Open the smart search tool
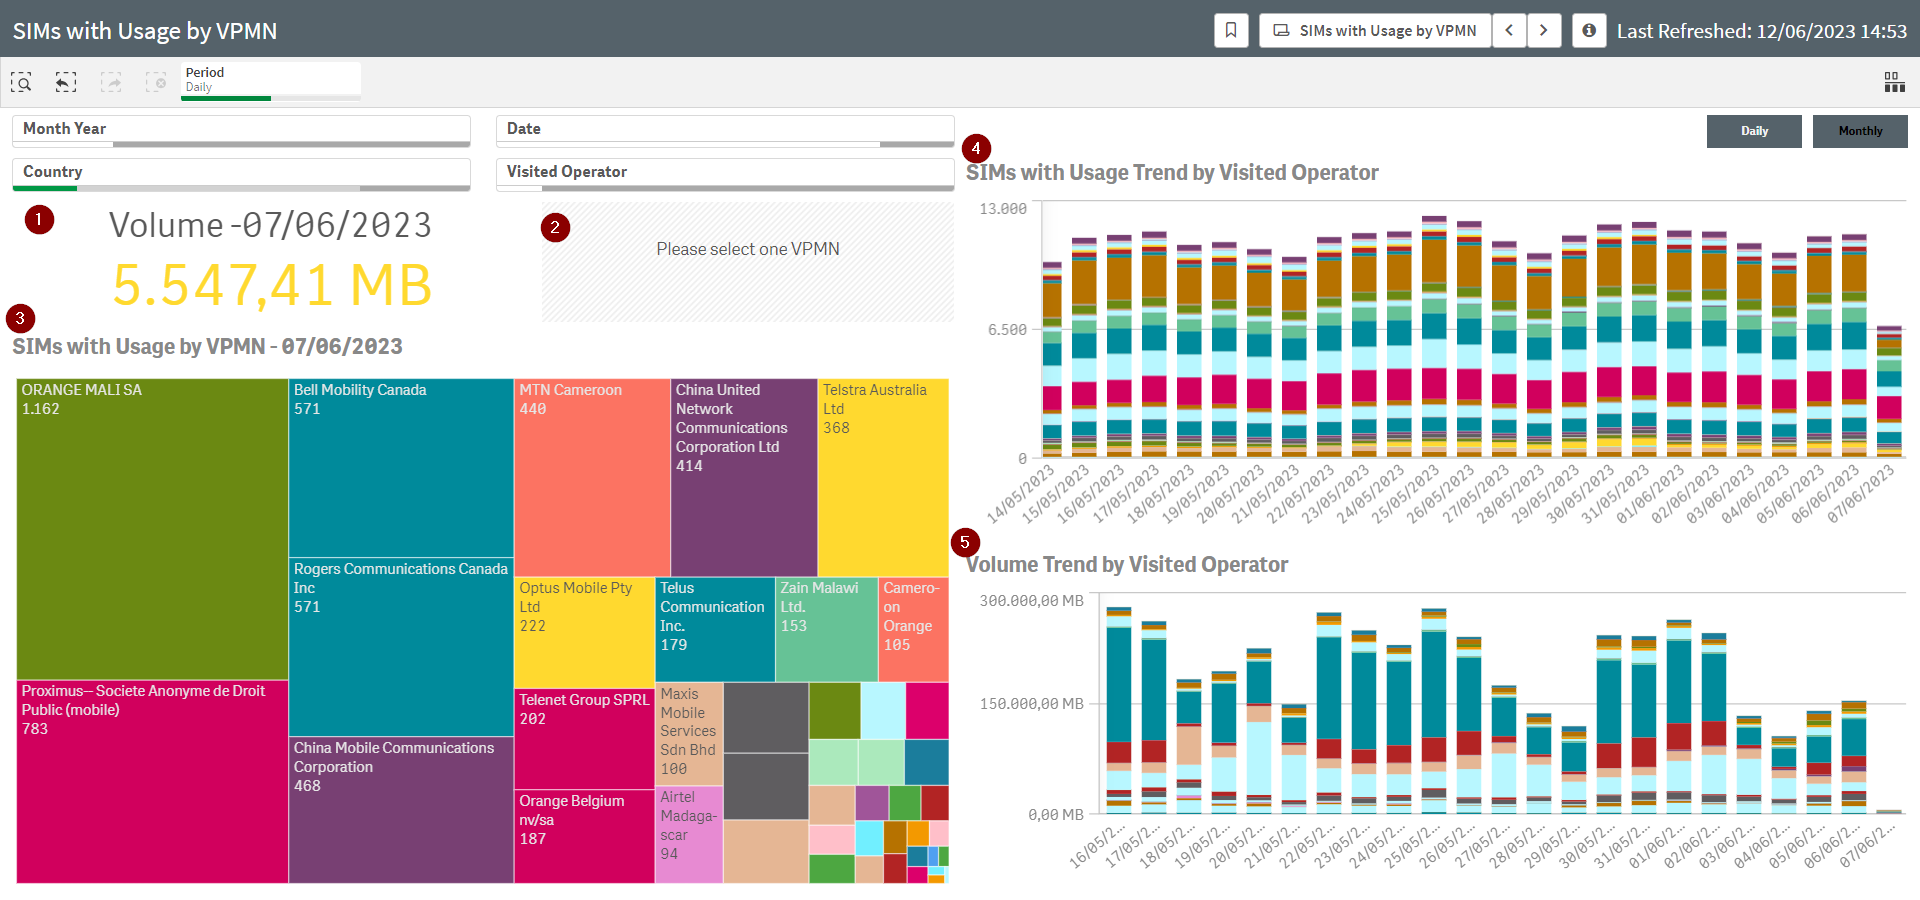1920x900 pixels. (21, 83)
